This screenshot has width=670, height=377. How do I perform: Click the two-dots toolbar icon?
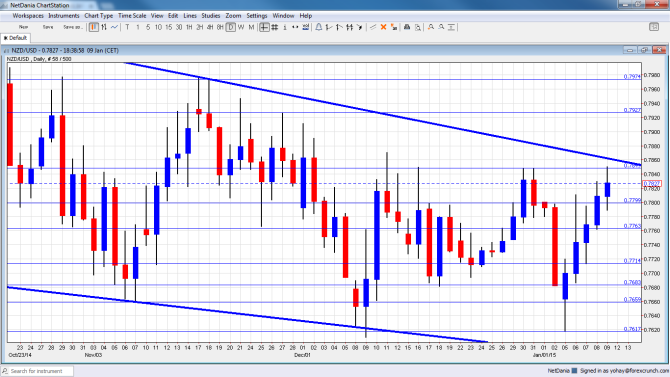point(295,27)
